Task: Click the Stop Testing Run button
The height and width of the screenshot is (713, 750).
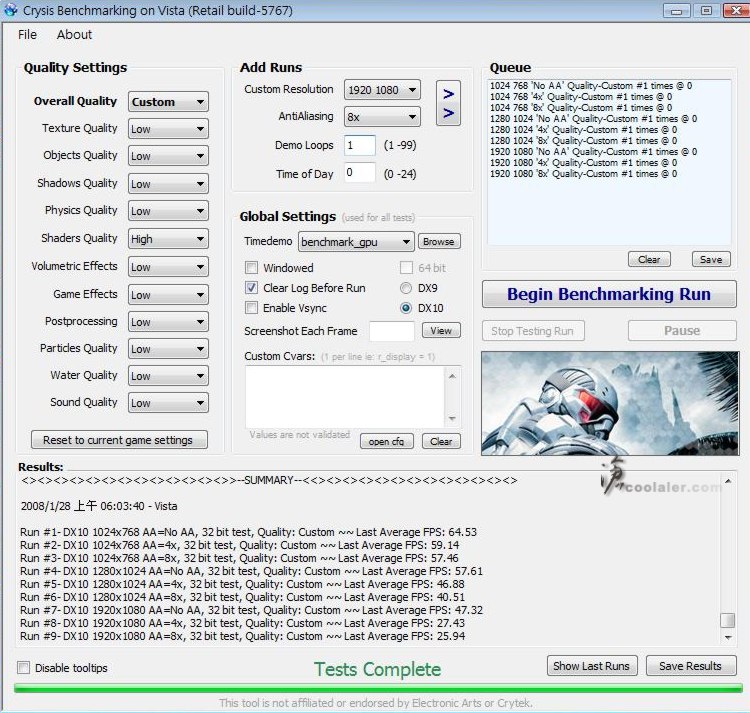Action: click(x=533, y=331)
